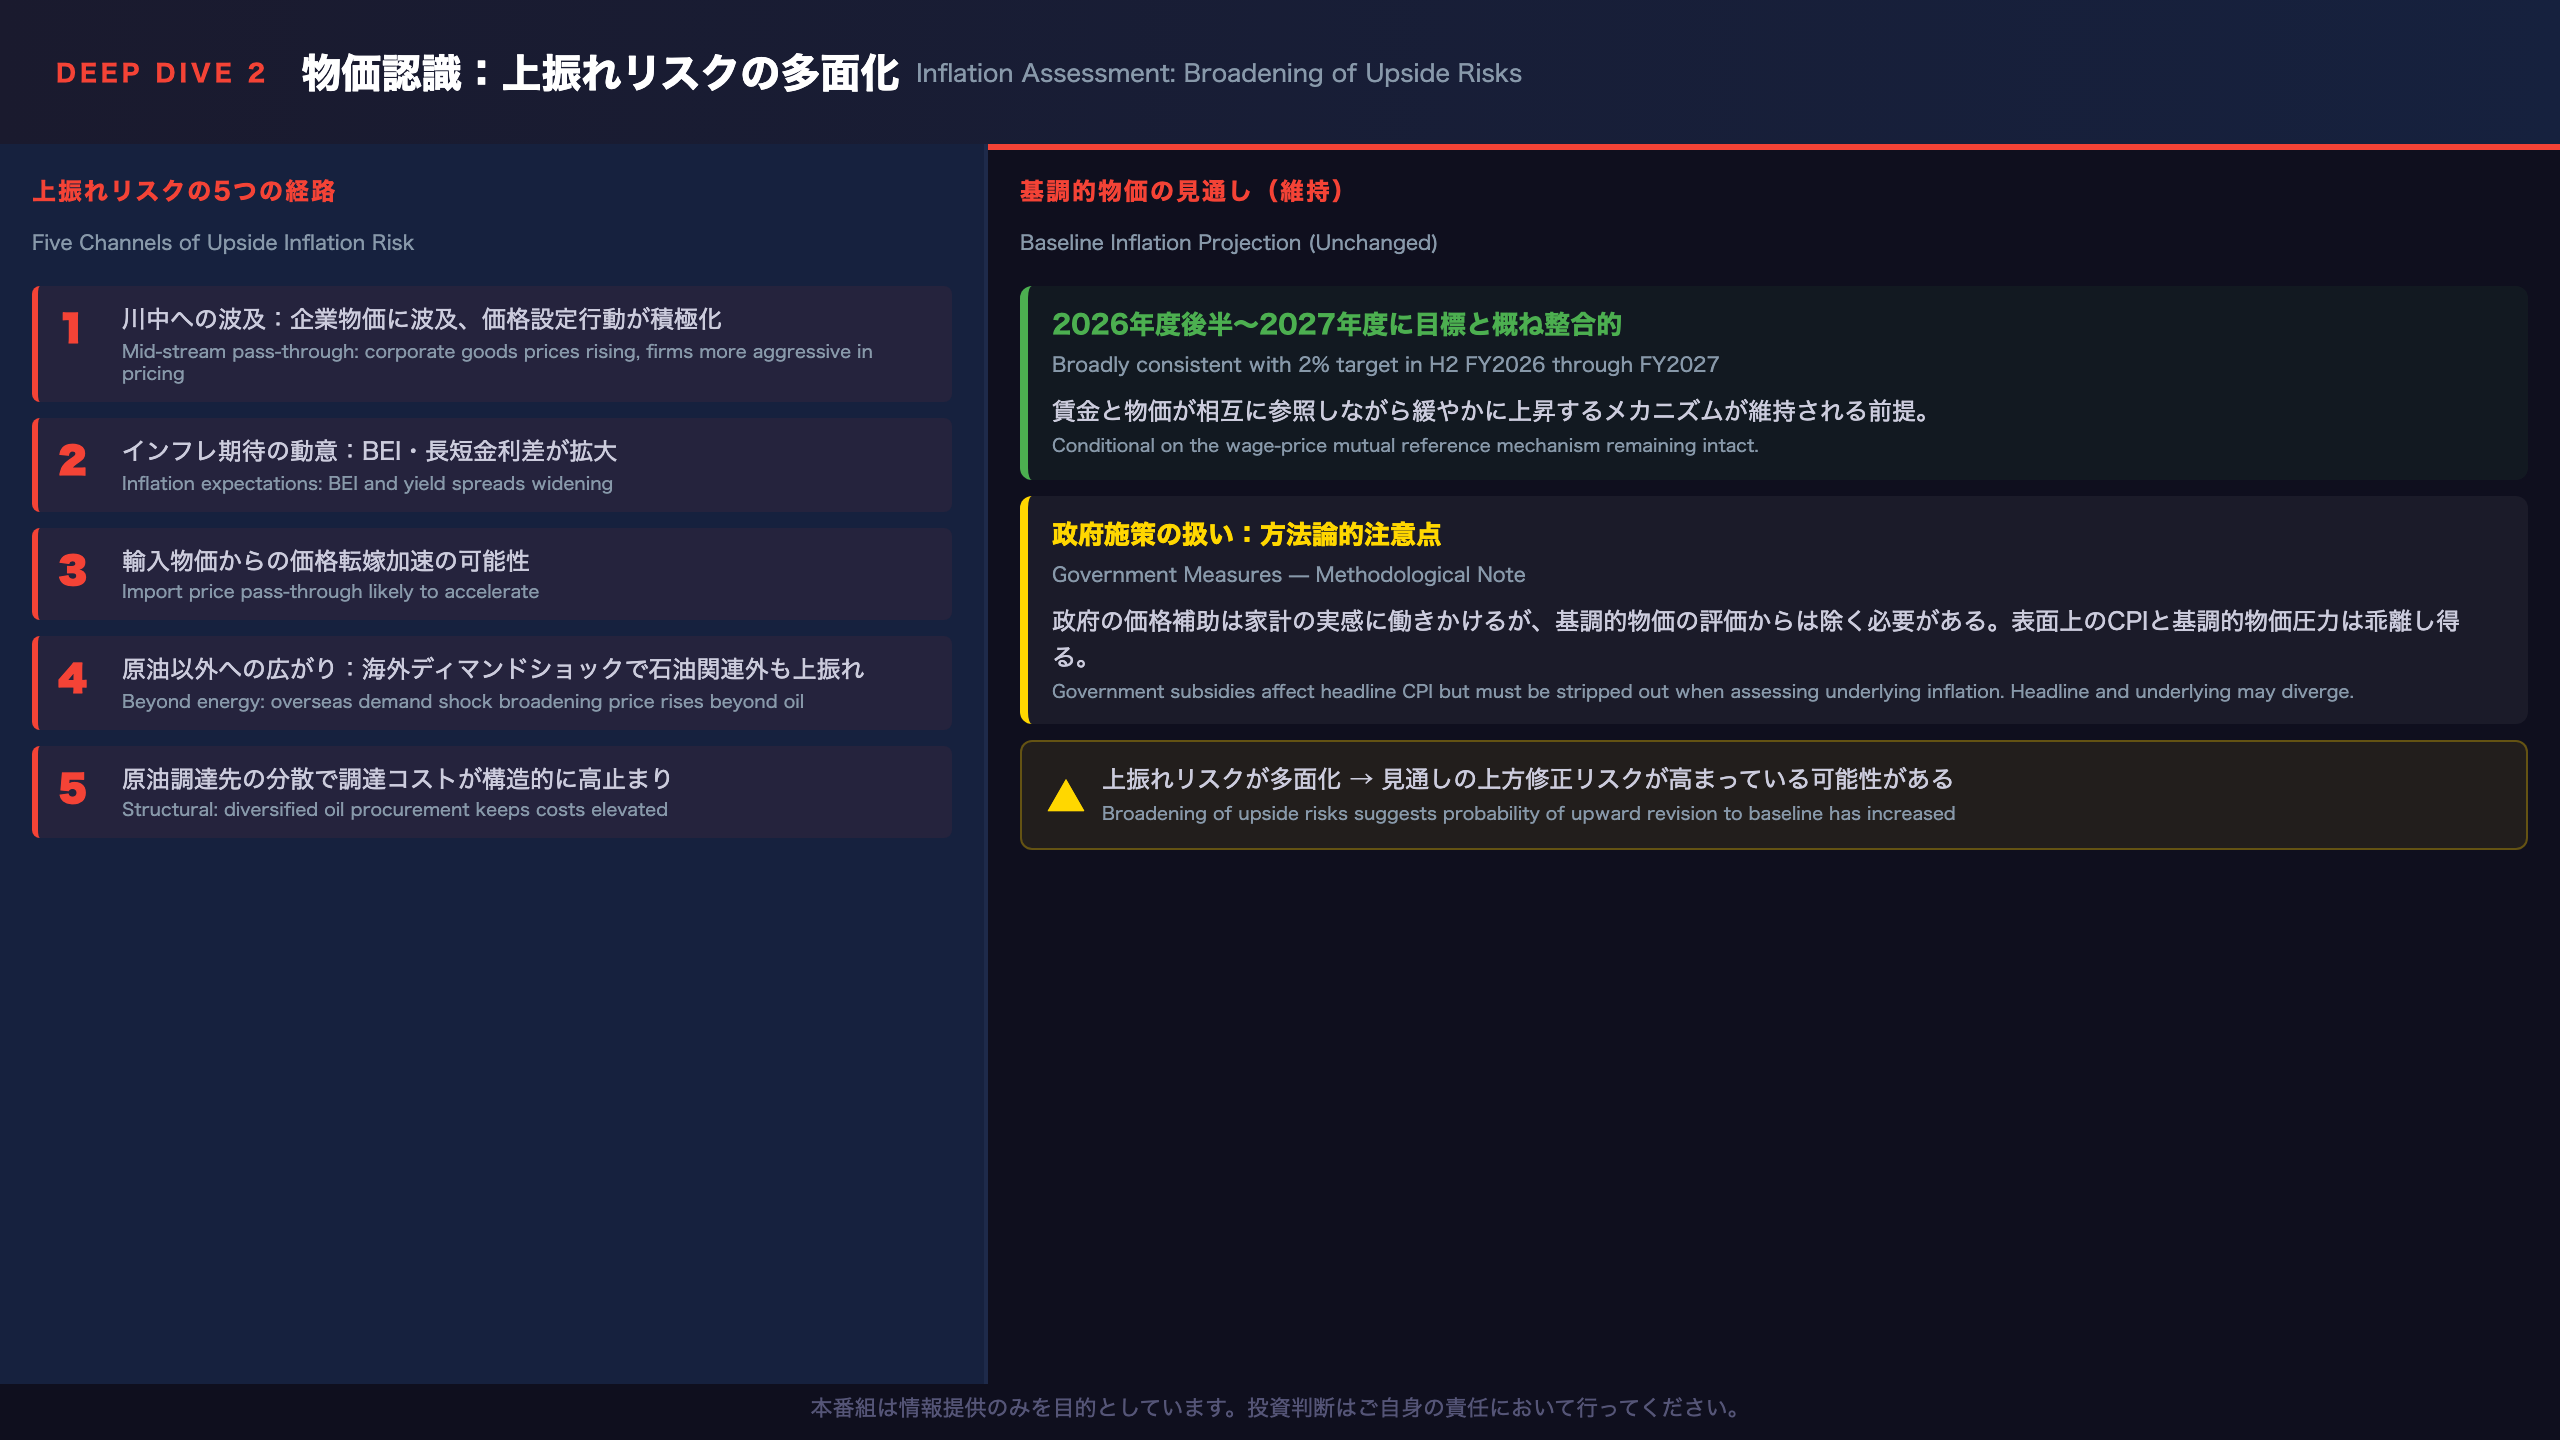
Task: Click the red number 1 marker
Action: [72, 328]
